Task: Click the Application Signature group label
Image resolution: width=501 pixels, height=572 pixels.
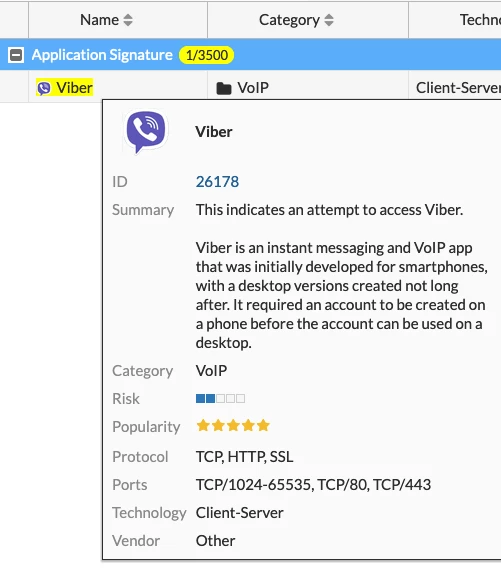Action: [102, 55]
